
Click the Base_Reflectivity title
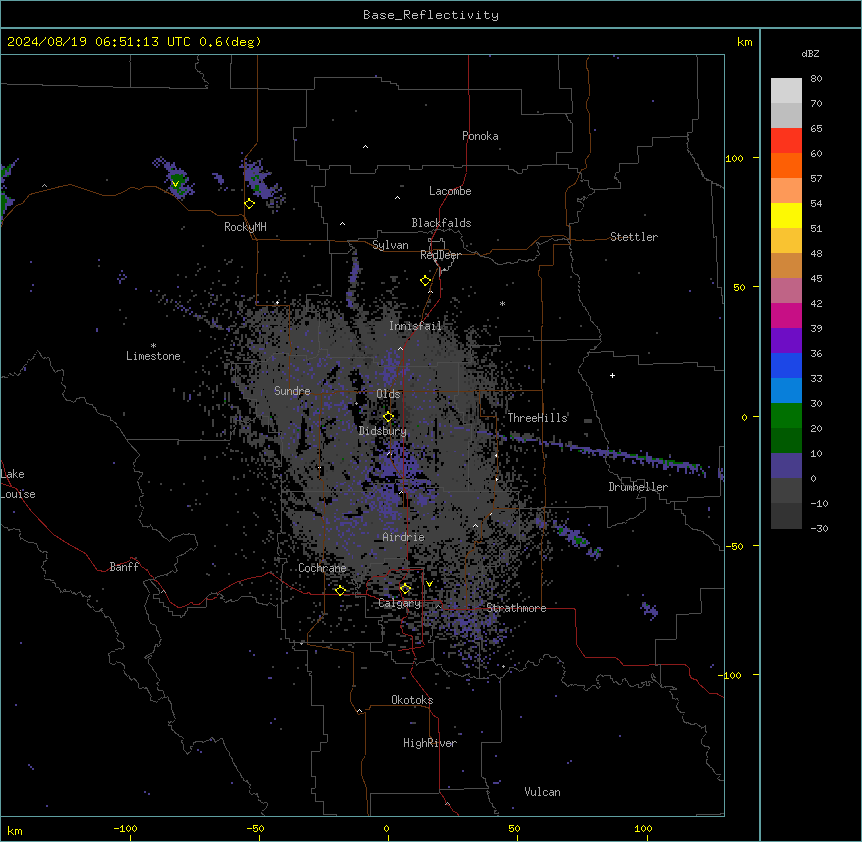point(431,15)
